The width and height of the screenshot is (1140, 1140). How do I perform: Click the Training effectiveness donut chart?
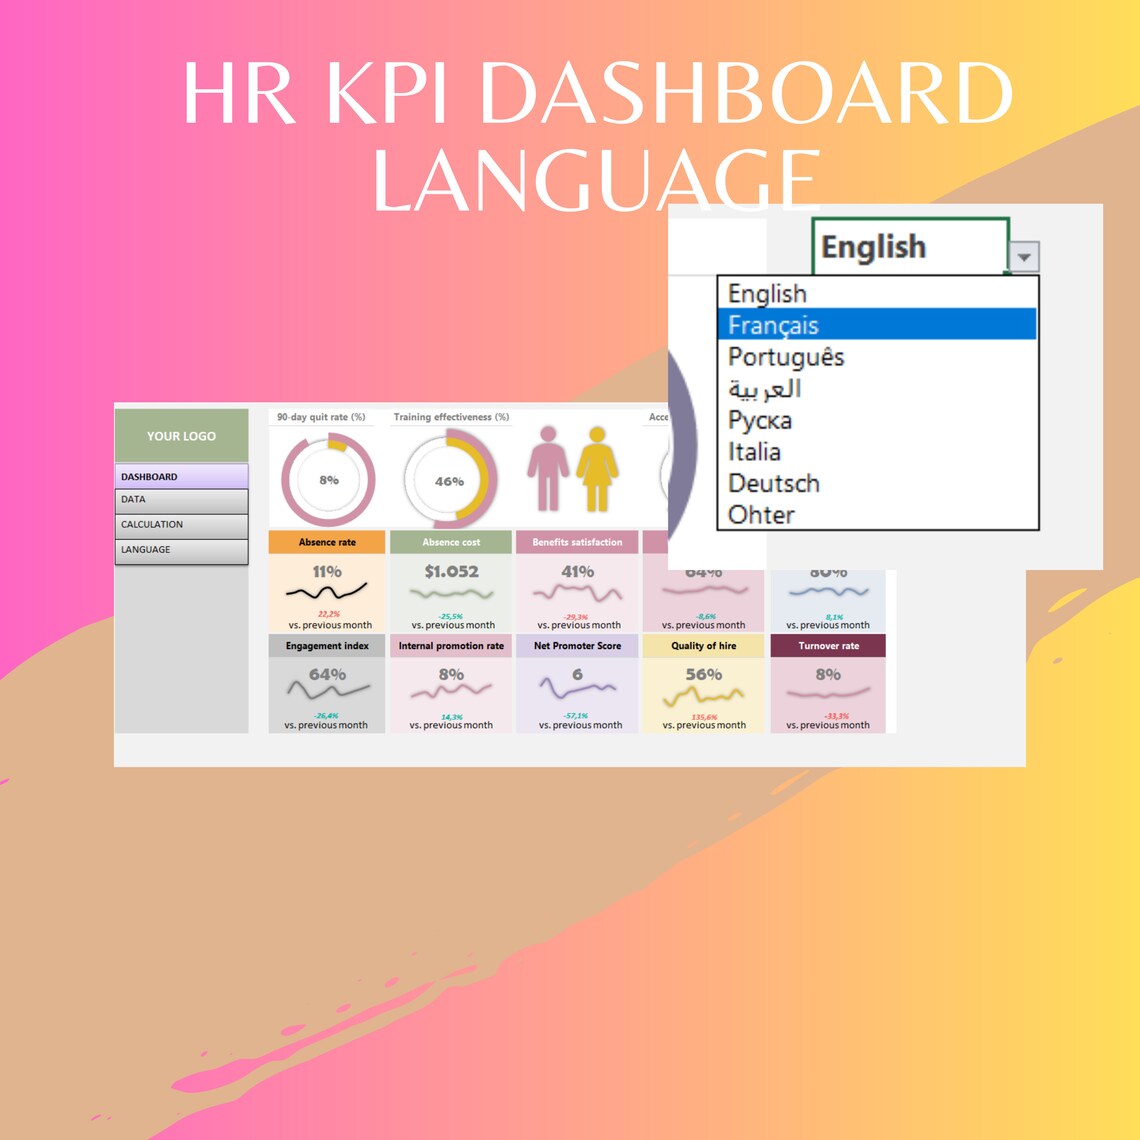coord(451,480)
